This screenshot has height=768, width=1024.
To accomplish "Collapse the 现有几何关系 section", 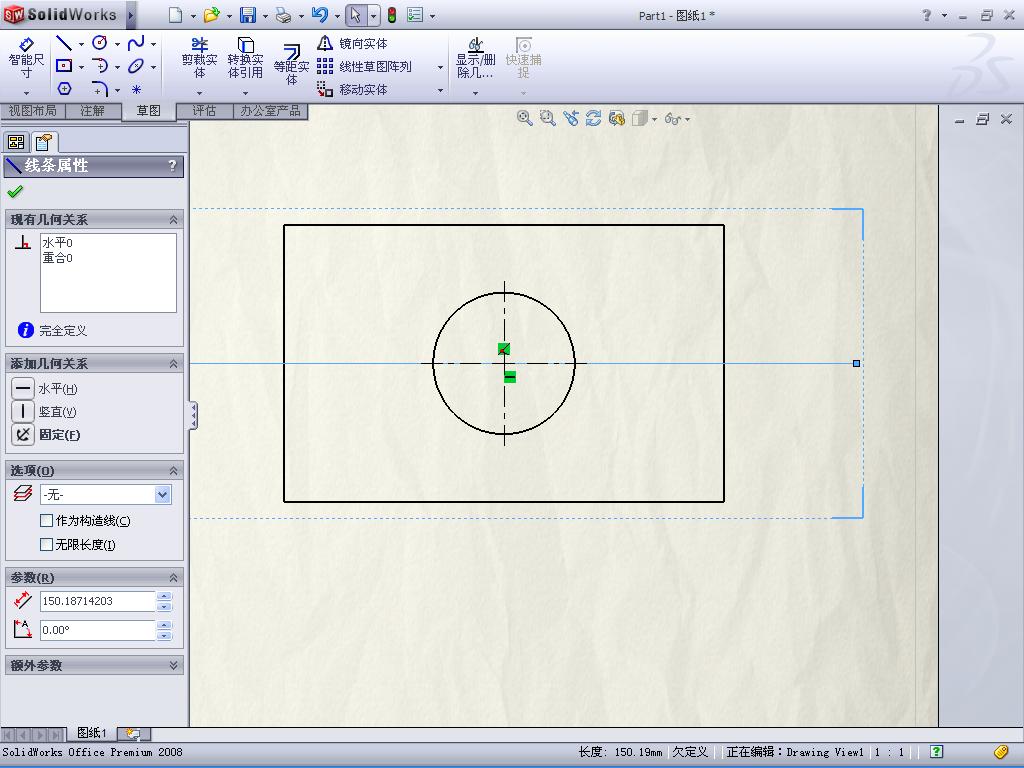I will coord(173,220).
